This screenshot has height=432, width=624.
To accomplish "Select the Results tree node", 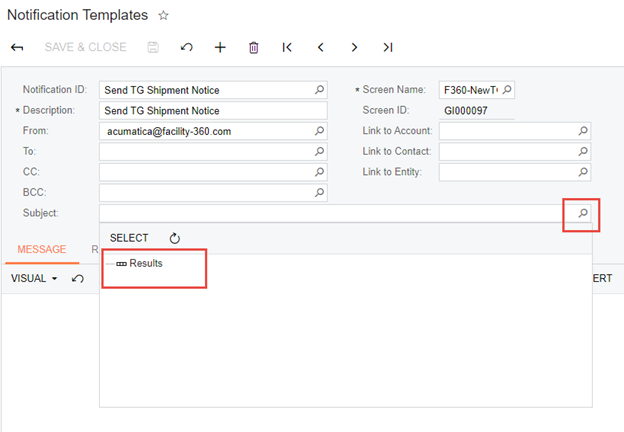I will click(x=145, y=263).
